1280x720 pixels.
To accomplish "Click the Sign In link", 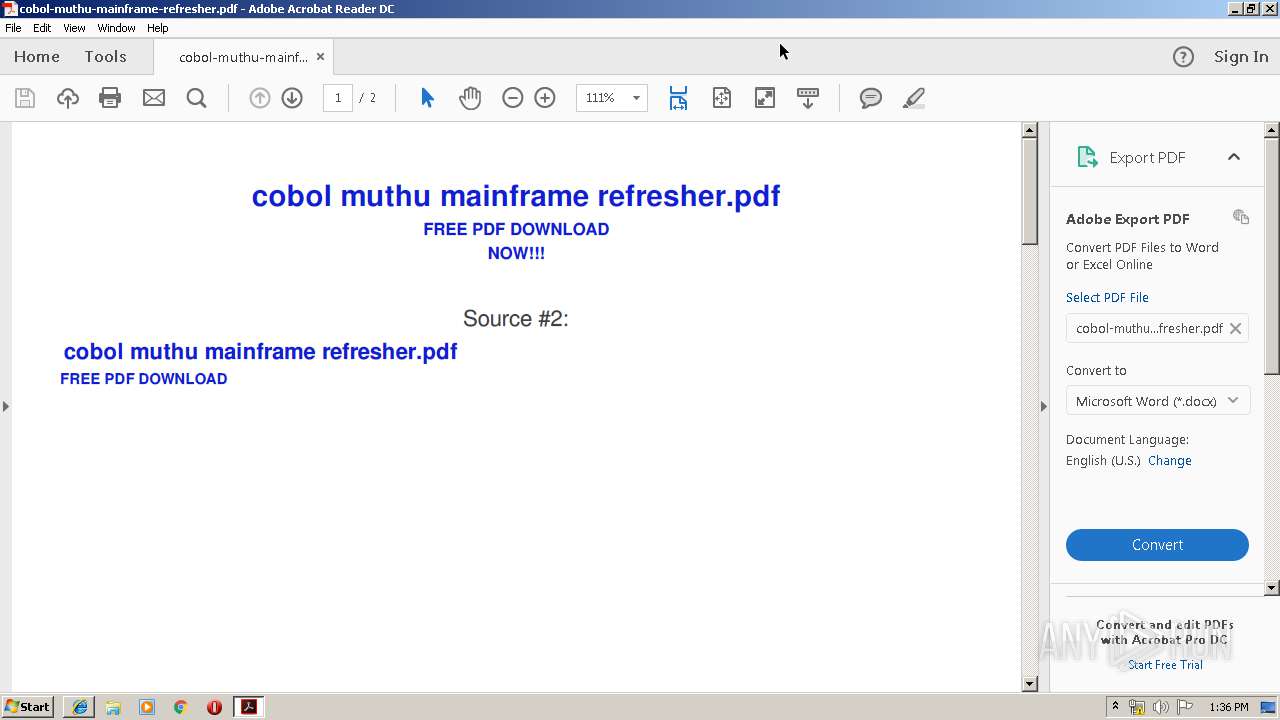I will click(x=1241, y=57).
